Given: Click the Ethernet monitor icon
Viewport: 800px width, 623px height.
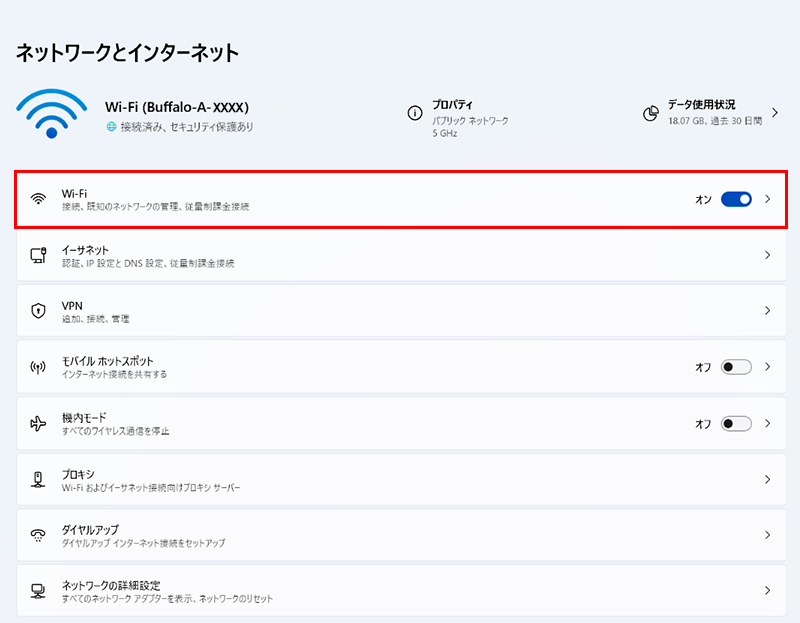Looking at the screenshot, I should click(38, 255).
